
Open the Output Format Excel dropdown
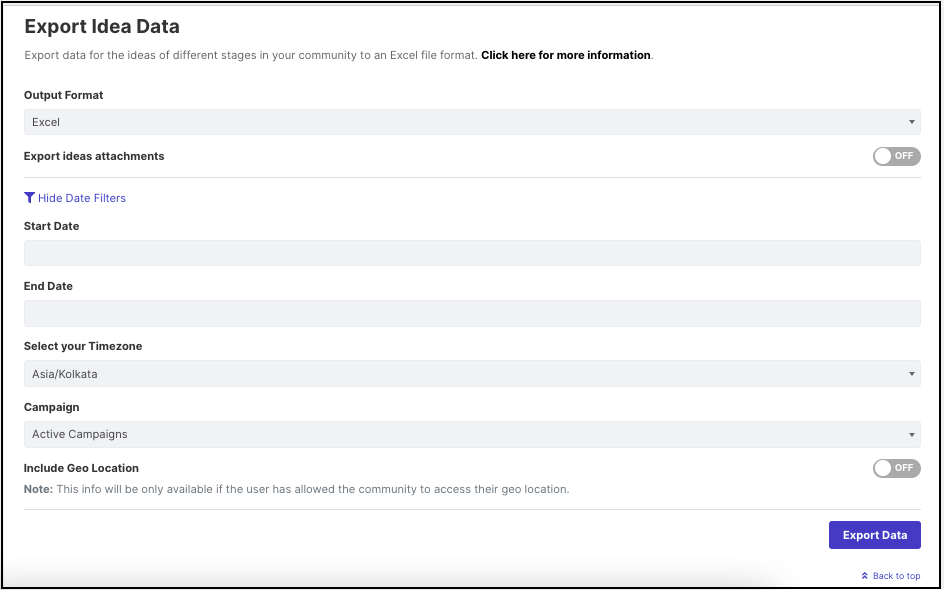[x=472, y=122]
